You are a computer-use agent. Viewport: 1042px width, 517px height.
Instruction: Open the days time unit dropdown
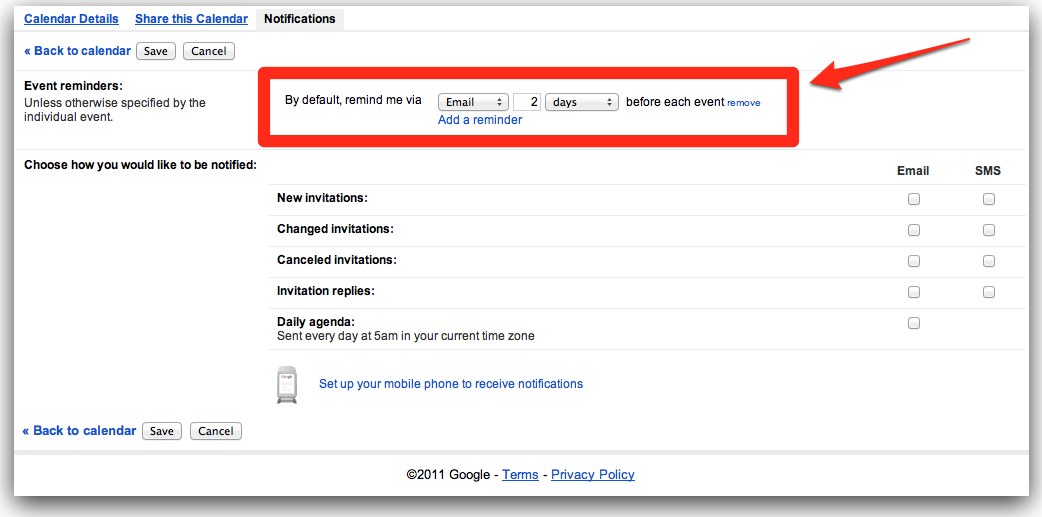coord(581,102)
